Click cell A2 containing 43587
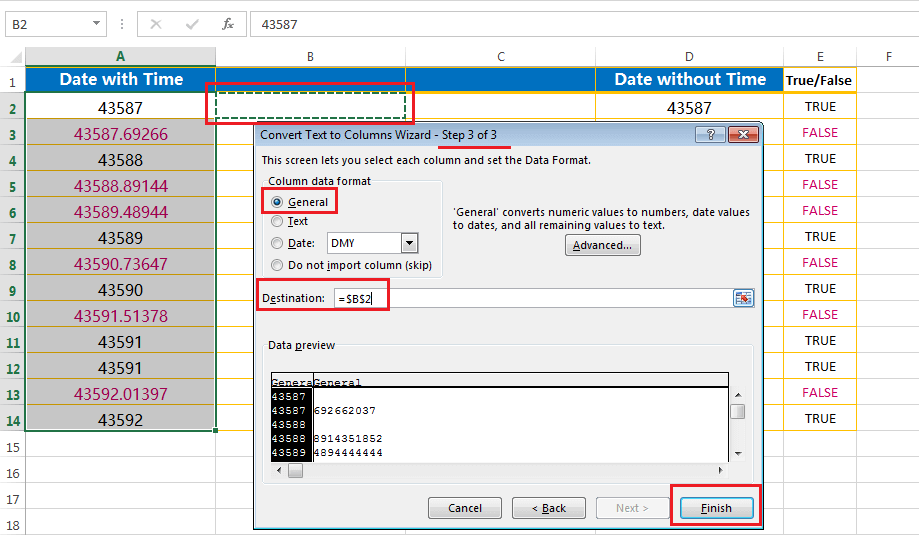 pyautogui.click(x=121, y=108)
